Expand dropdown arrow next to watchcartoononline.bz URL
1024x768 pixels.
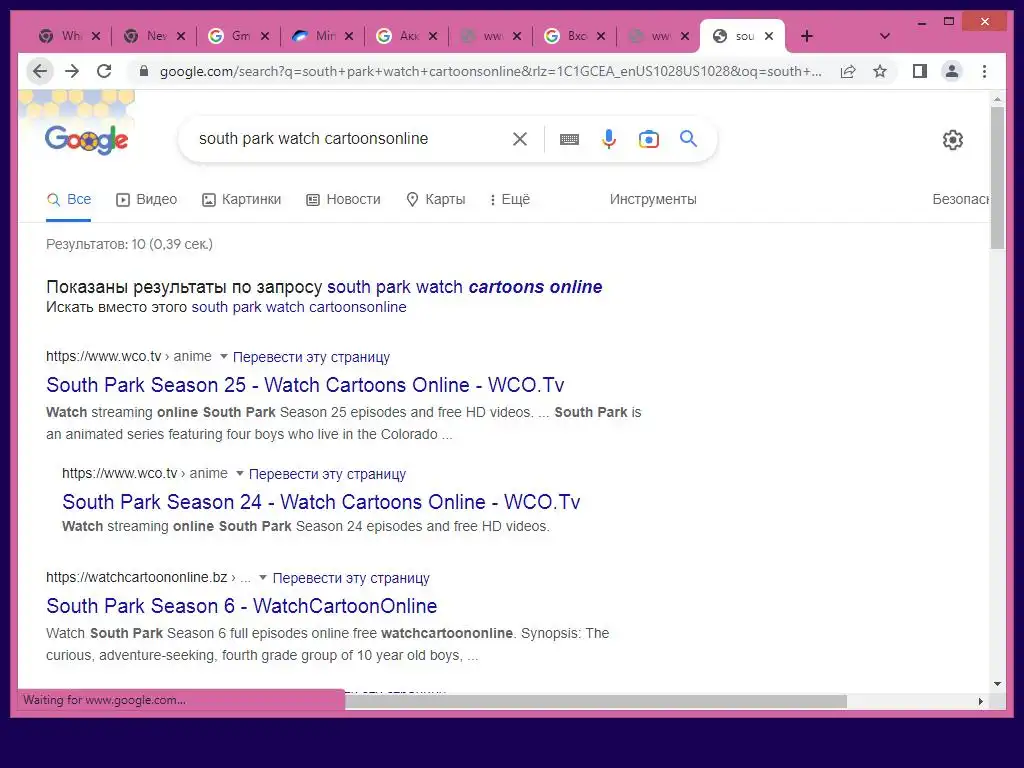[x=263, y=577]
